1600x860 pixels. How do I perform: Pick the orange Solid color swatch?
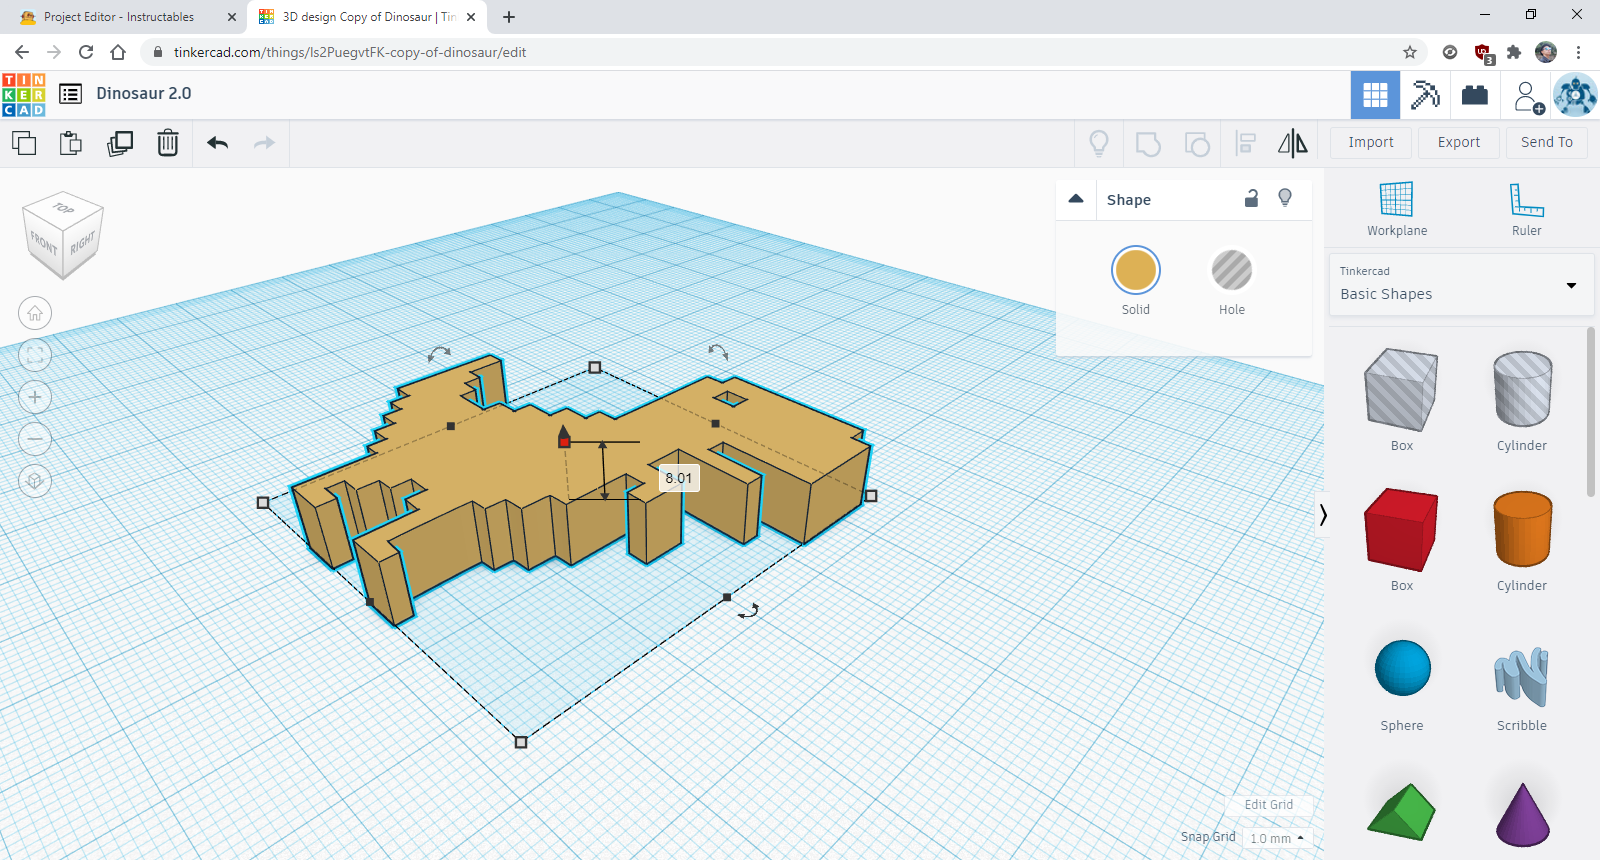click(1136, 270)
